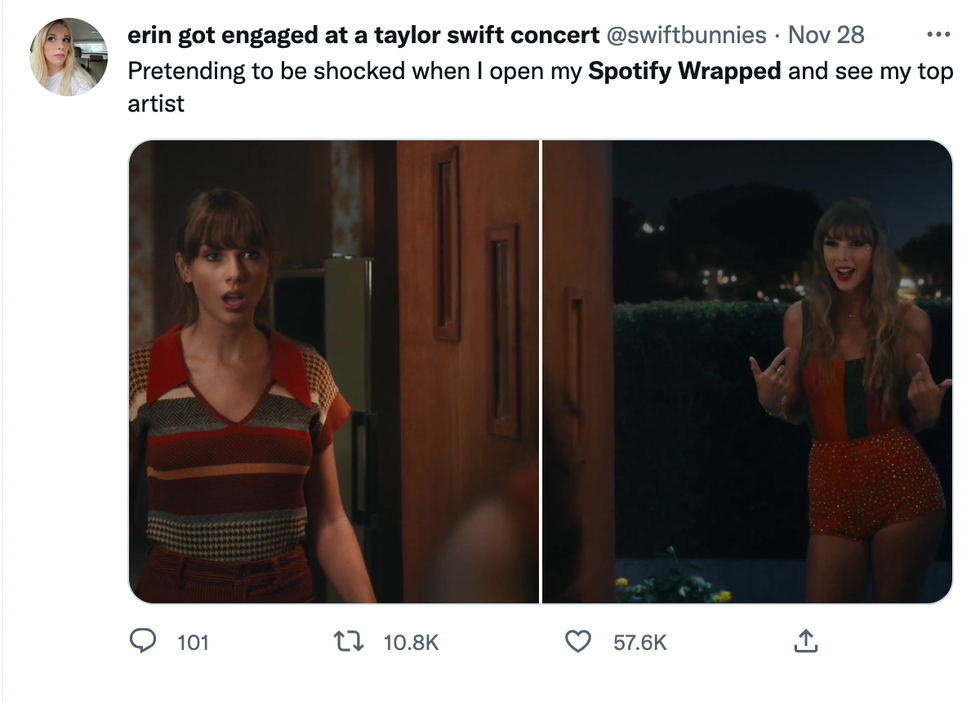
Task: Open the left photo with the striped knit top
Action: 333,372
